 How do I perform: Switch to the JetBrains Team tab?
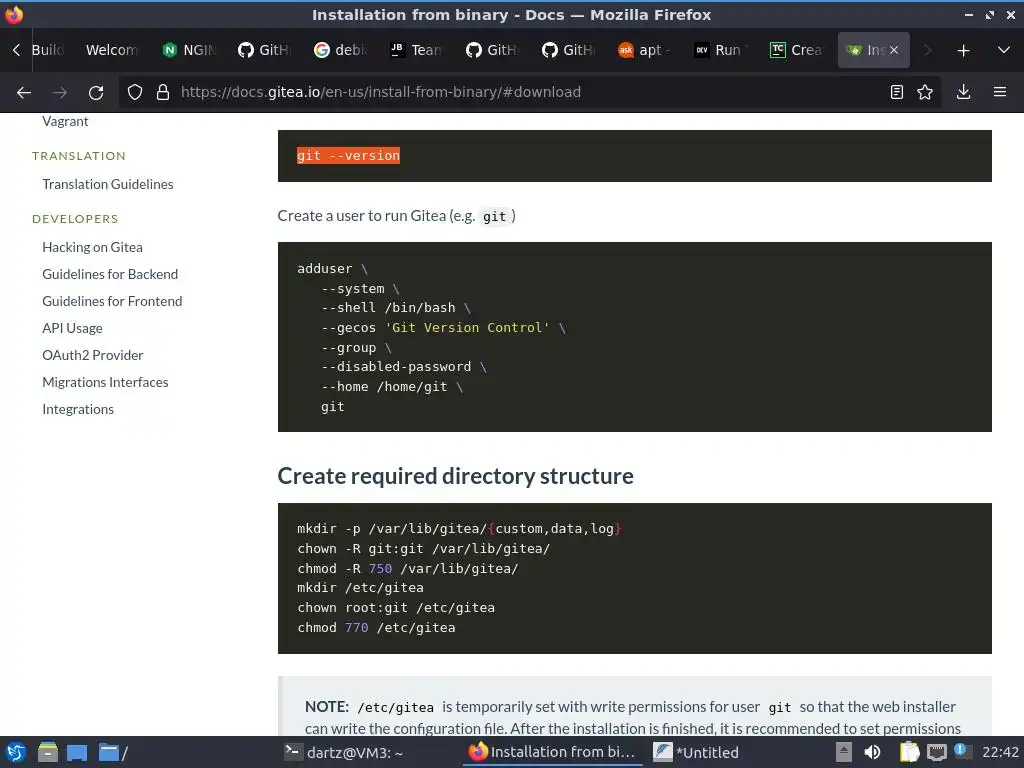pyautogui.click(x=416, y=50)
